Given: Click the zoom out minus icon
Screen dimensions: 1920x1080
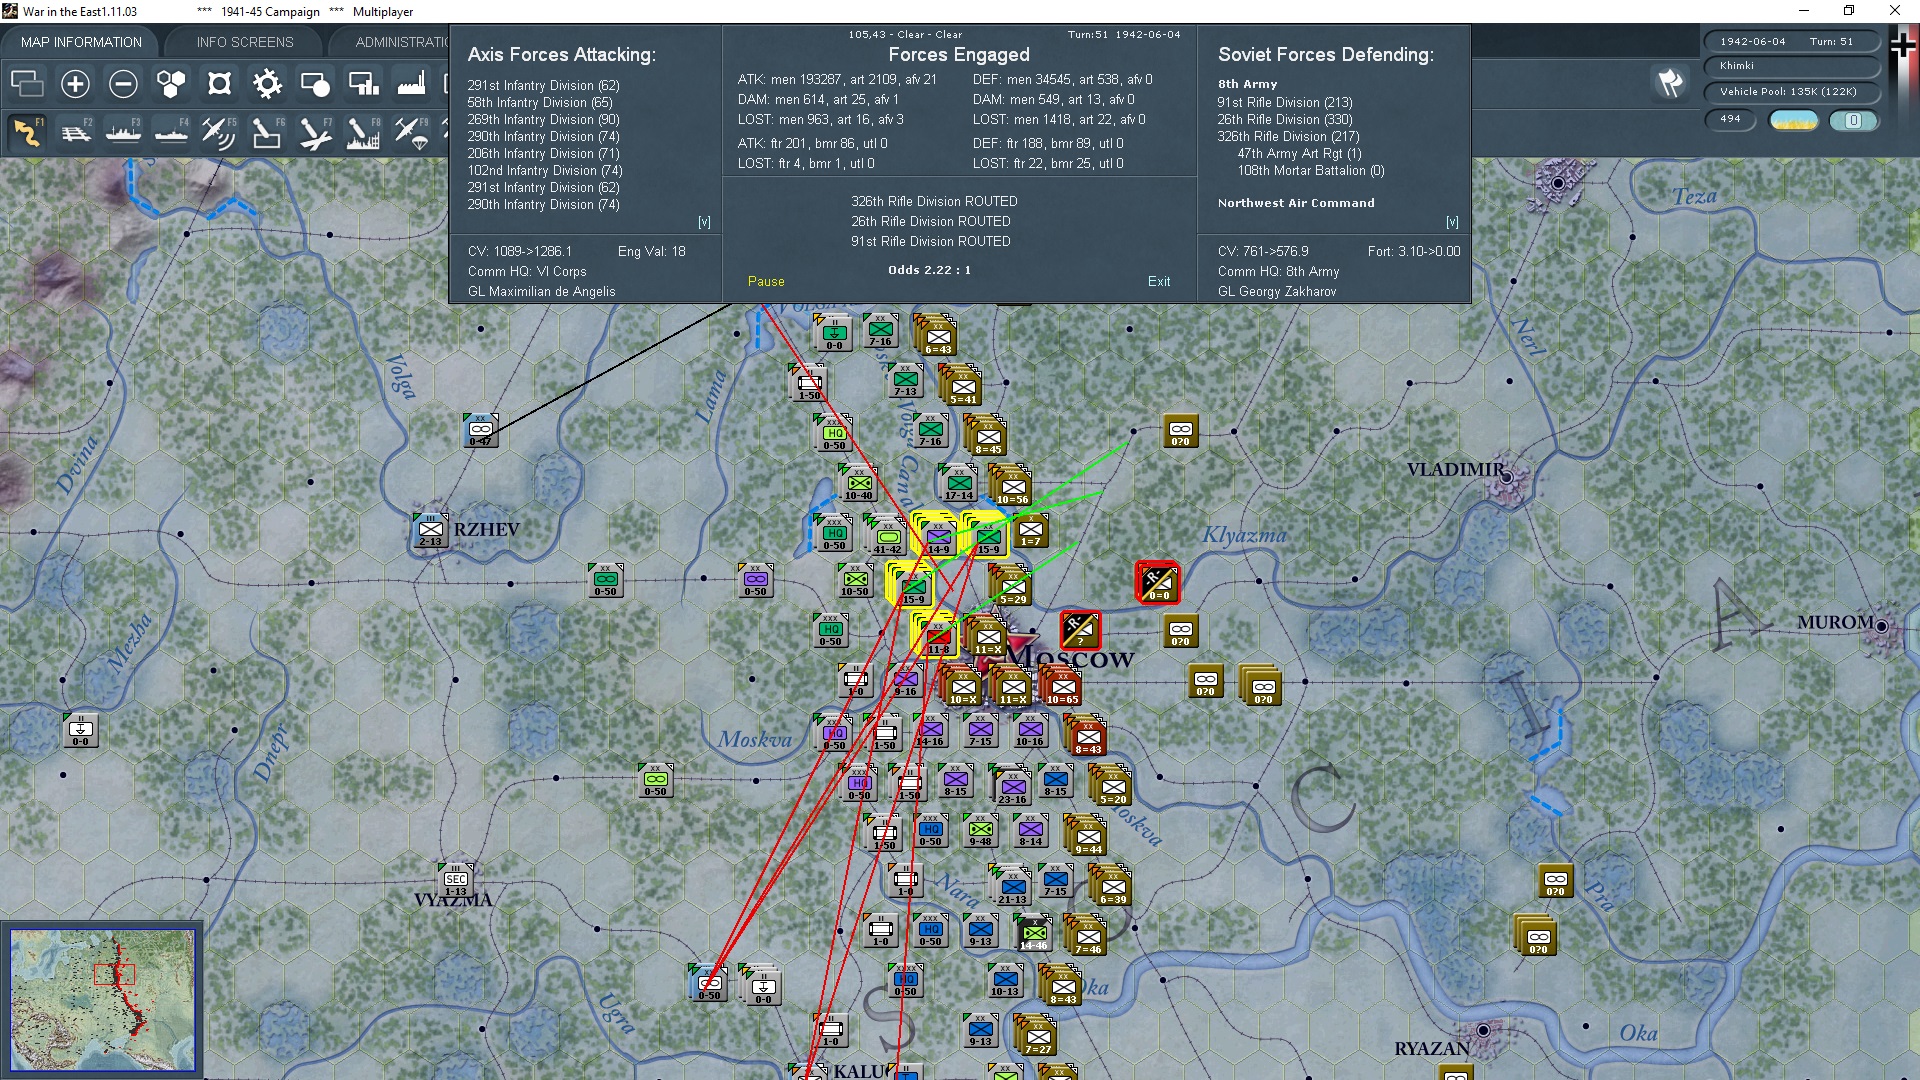Looking at the screenshot, I should (123, 84).
